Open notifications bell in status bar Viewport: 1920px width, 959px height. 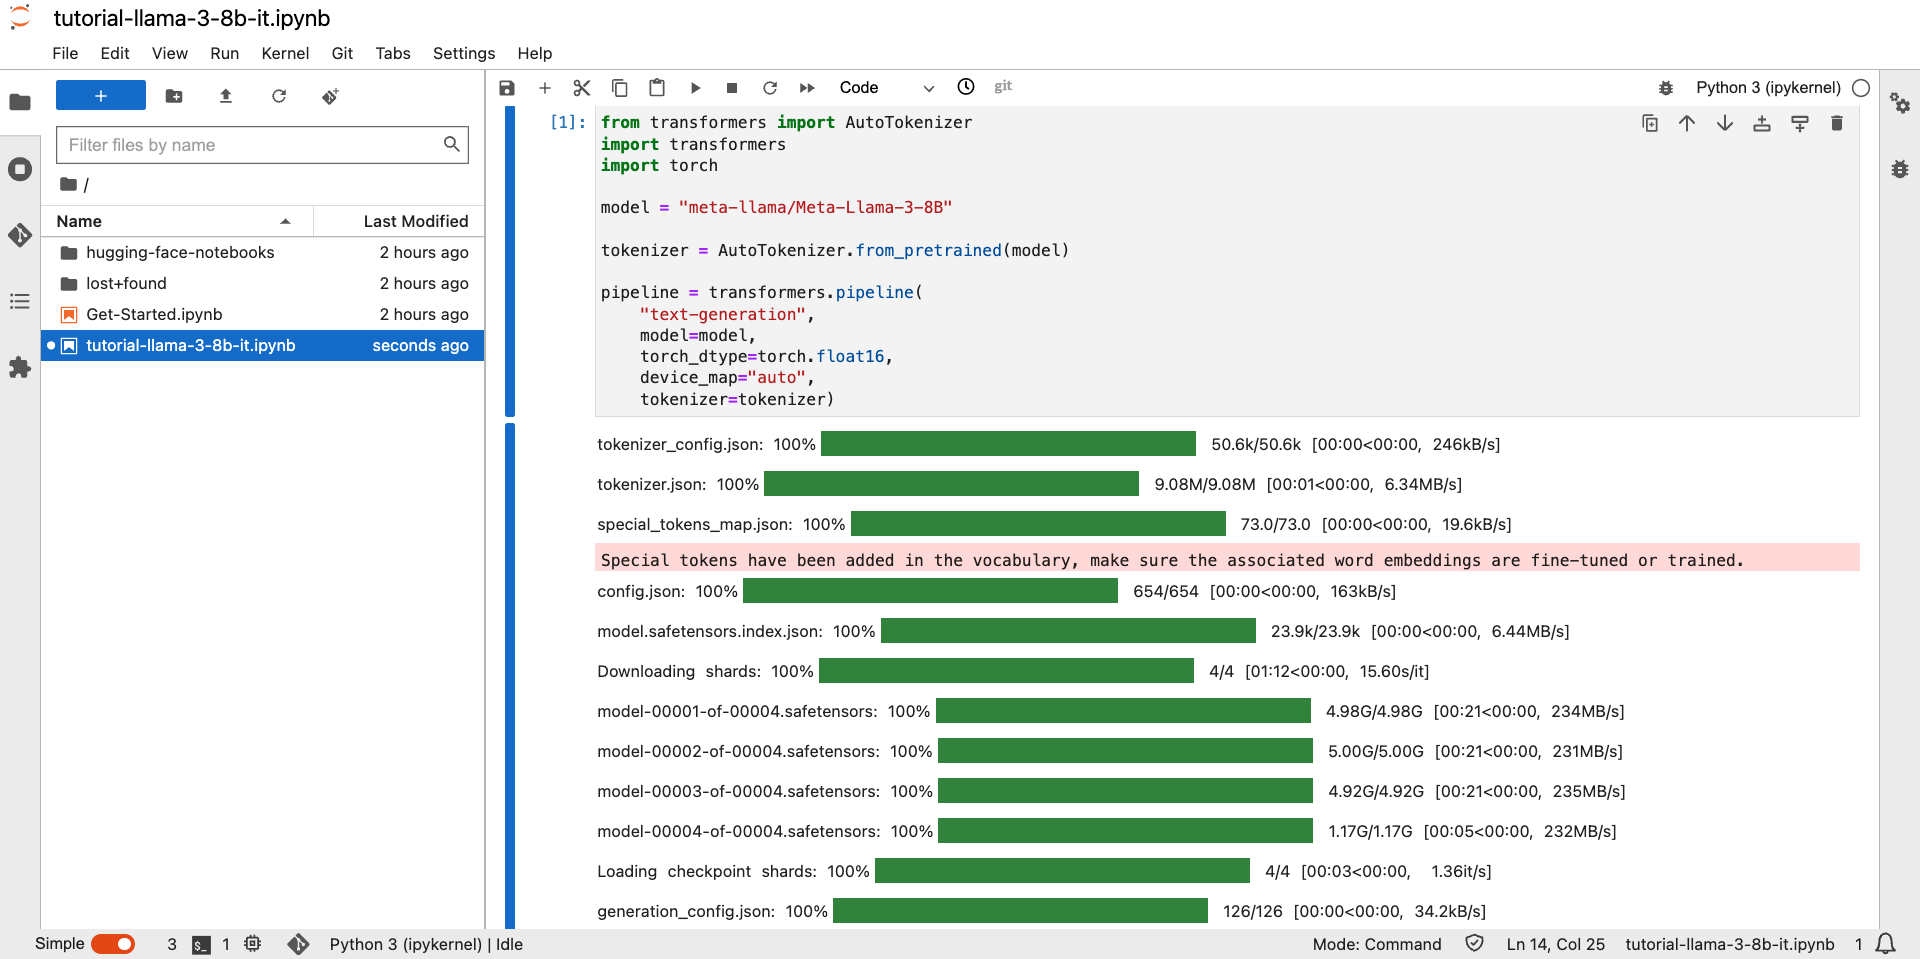(x=1885, y=944)
